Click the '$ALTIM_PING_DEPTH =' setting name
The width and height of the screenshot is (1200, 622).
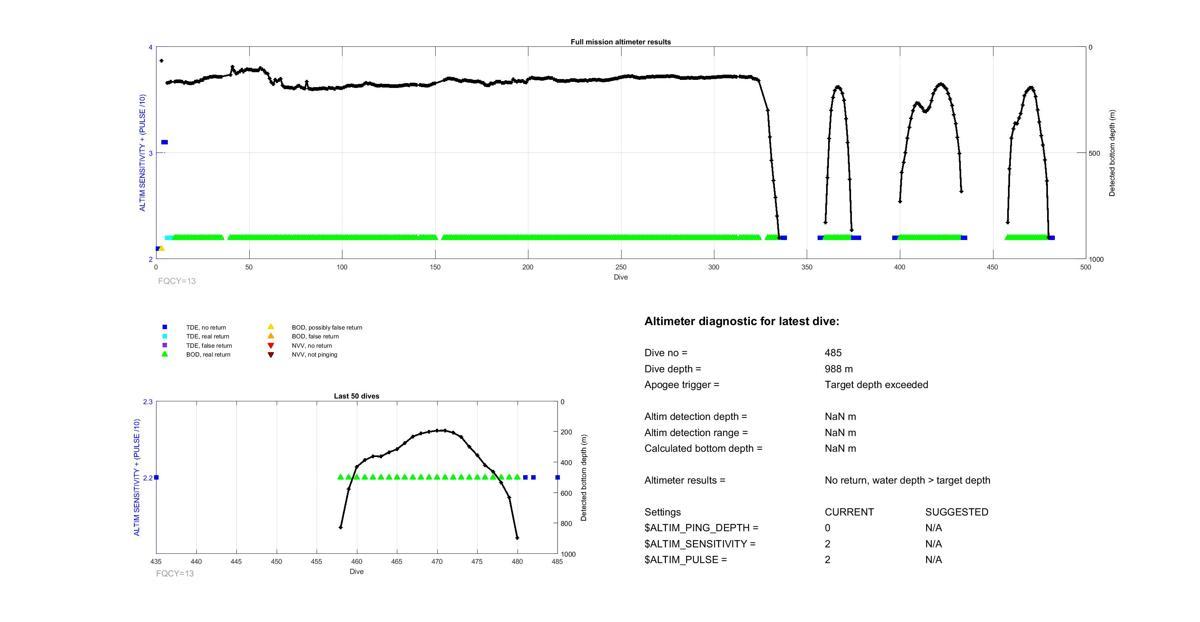702,528
